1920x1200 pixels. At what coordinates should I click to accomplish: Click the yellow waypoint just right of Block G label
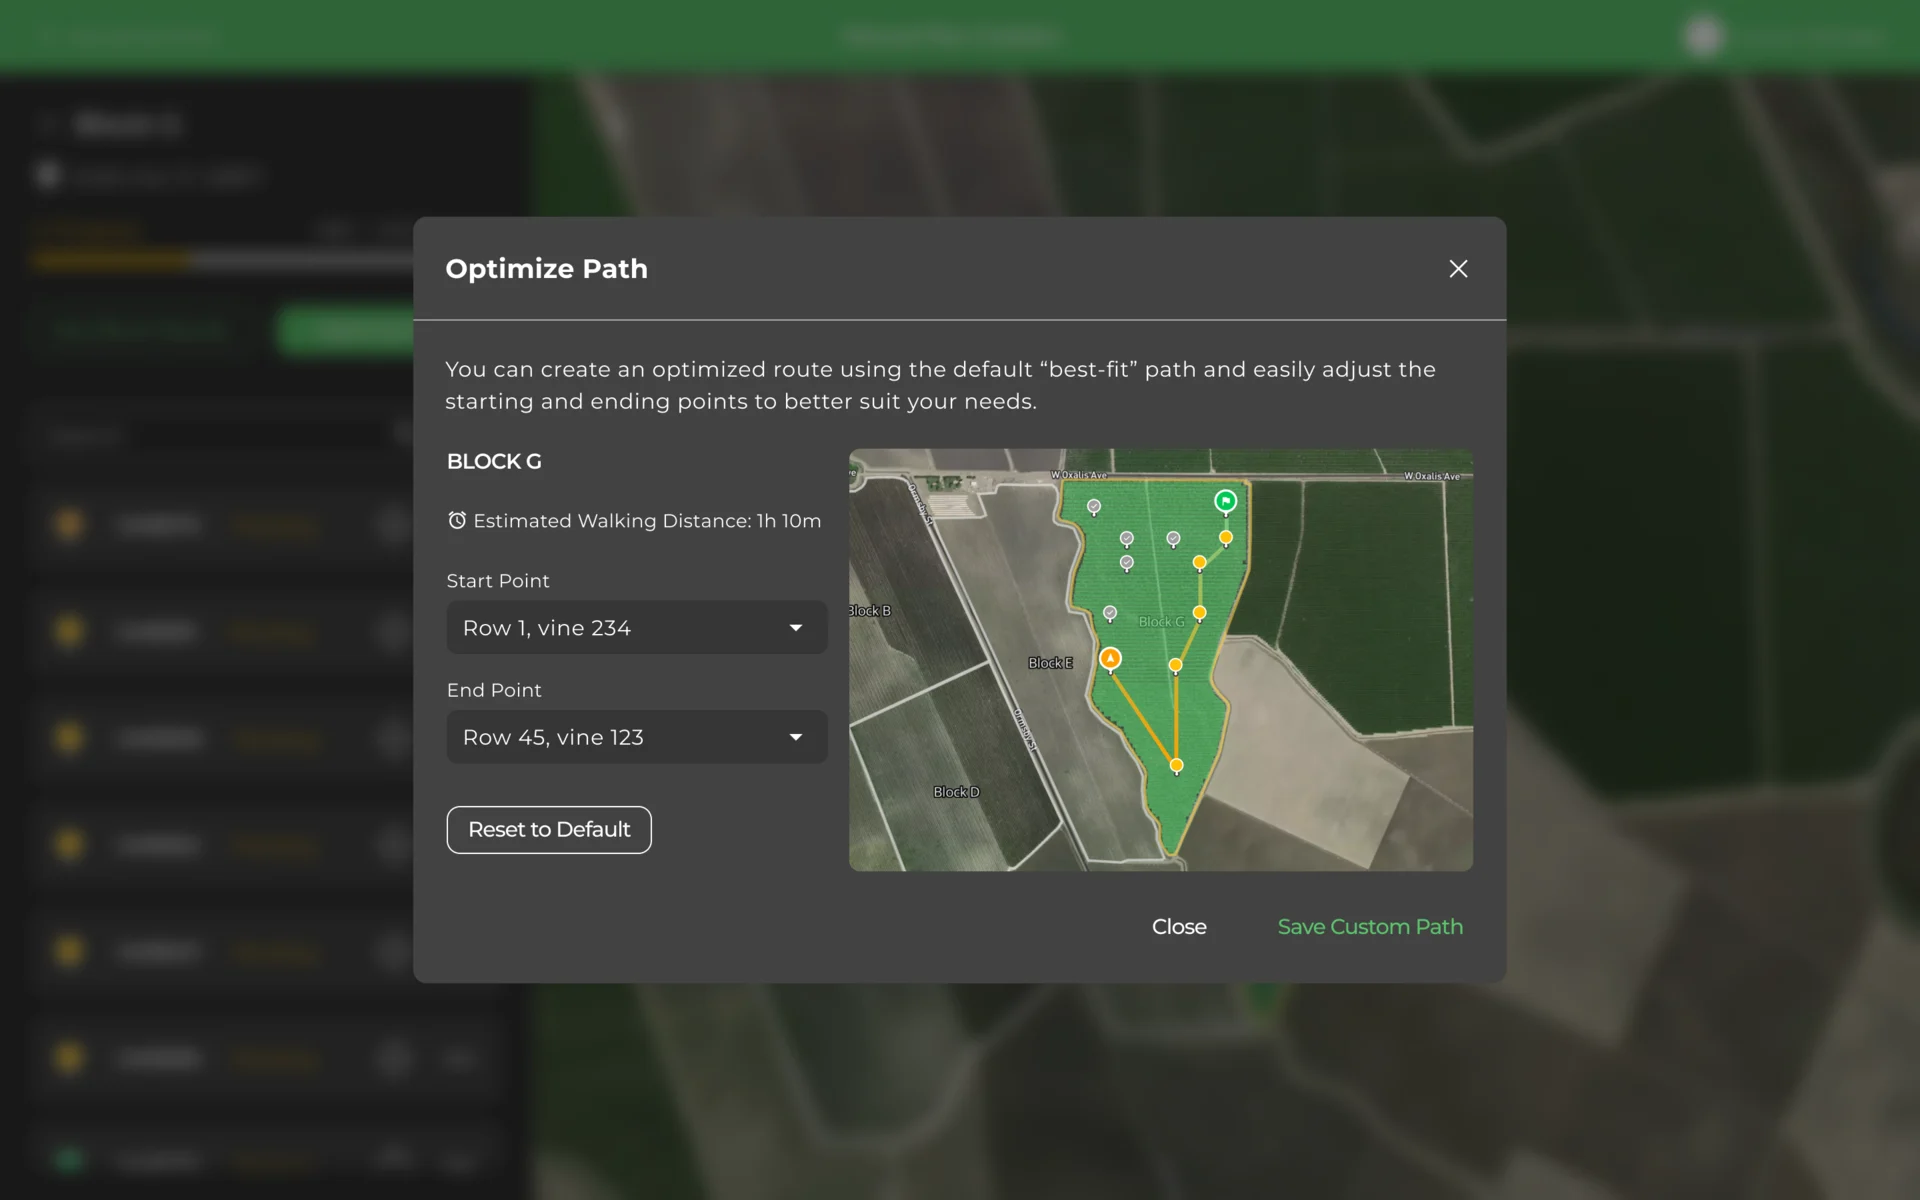(x=1200, y=612)
